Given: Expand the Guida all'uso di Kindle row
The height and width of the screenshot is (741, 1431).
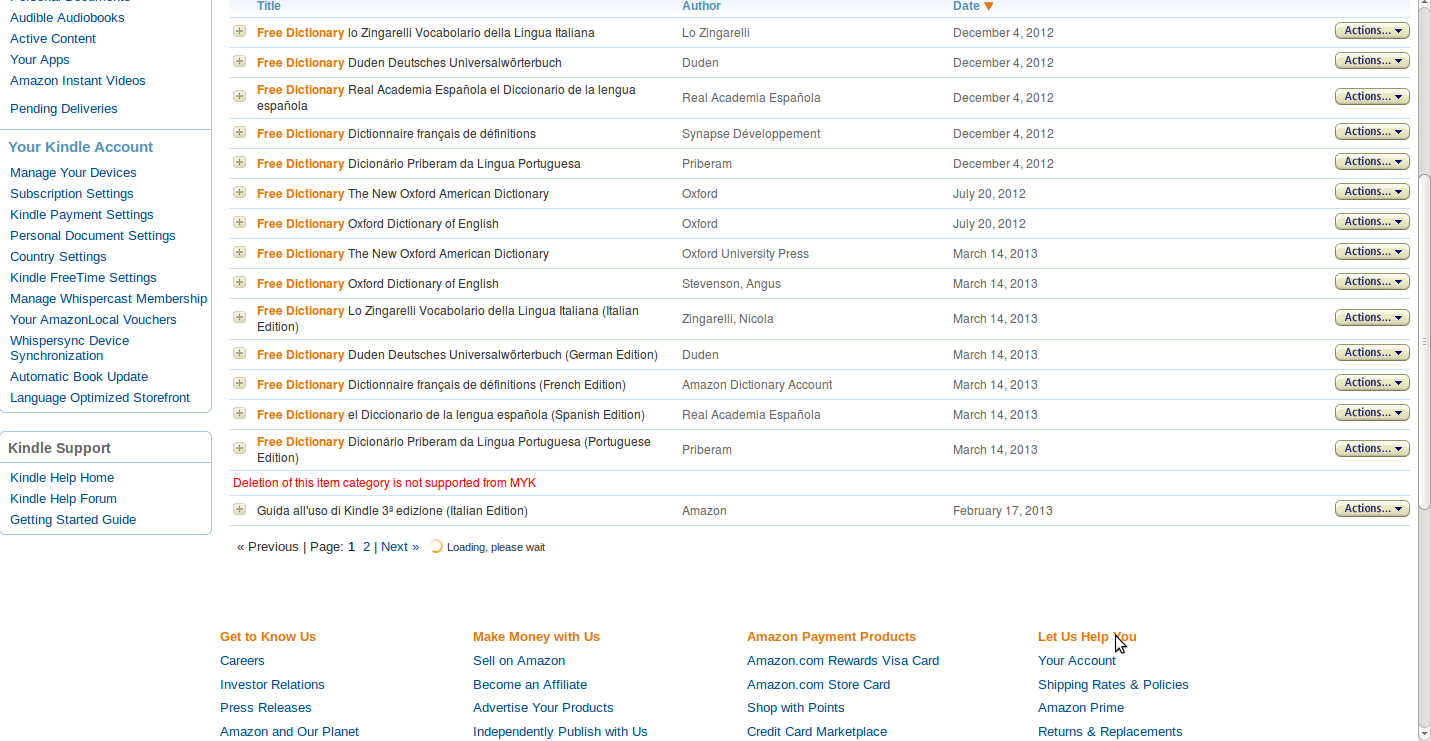Looking at the screenshot, I should (x=239, y=509).
